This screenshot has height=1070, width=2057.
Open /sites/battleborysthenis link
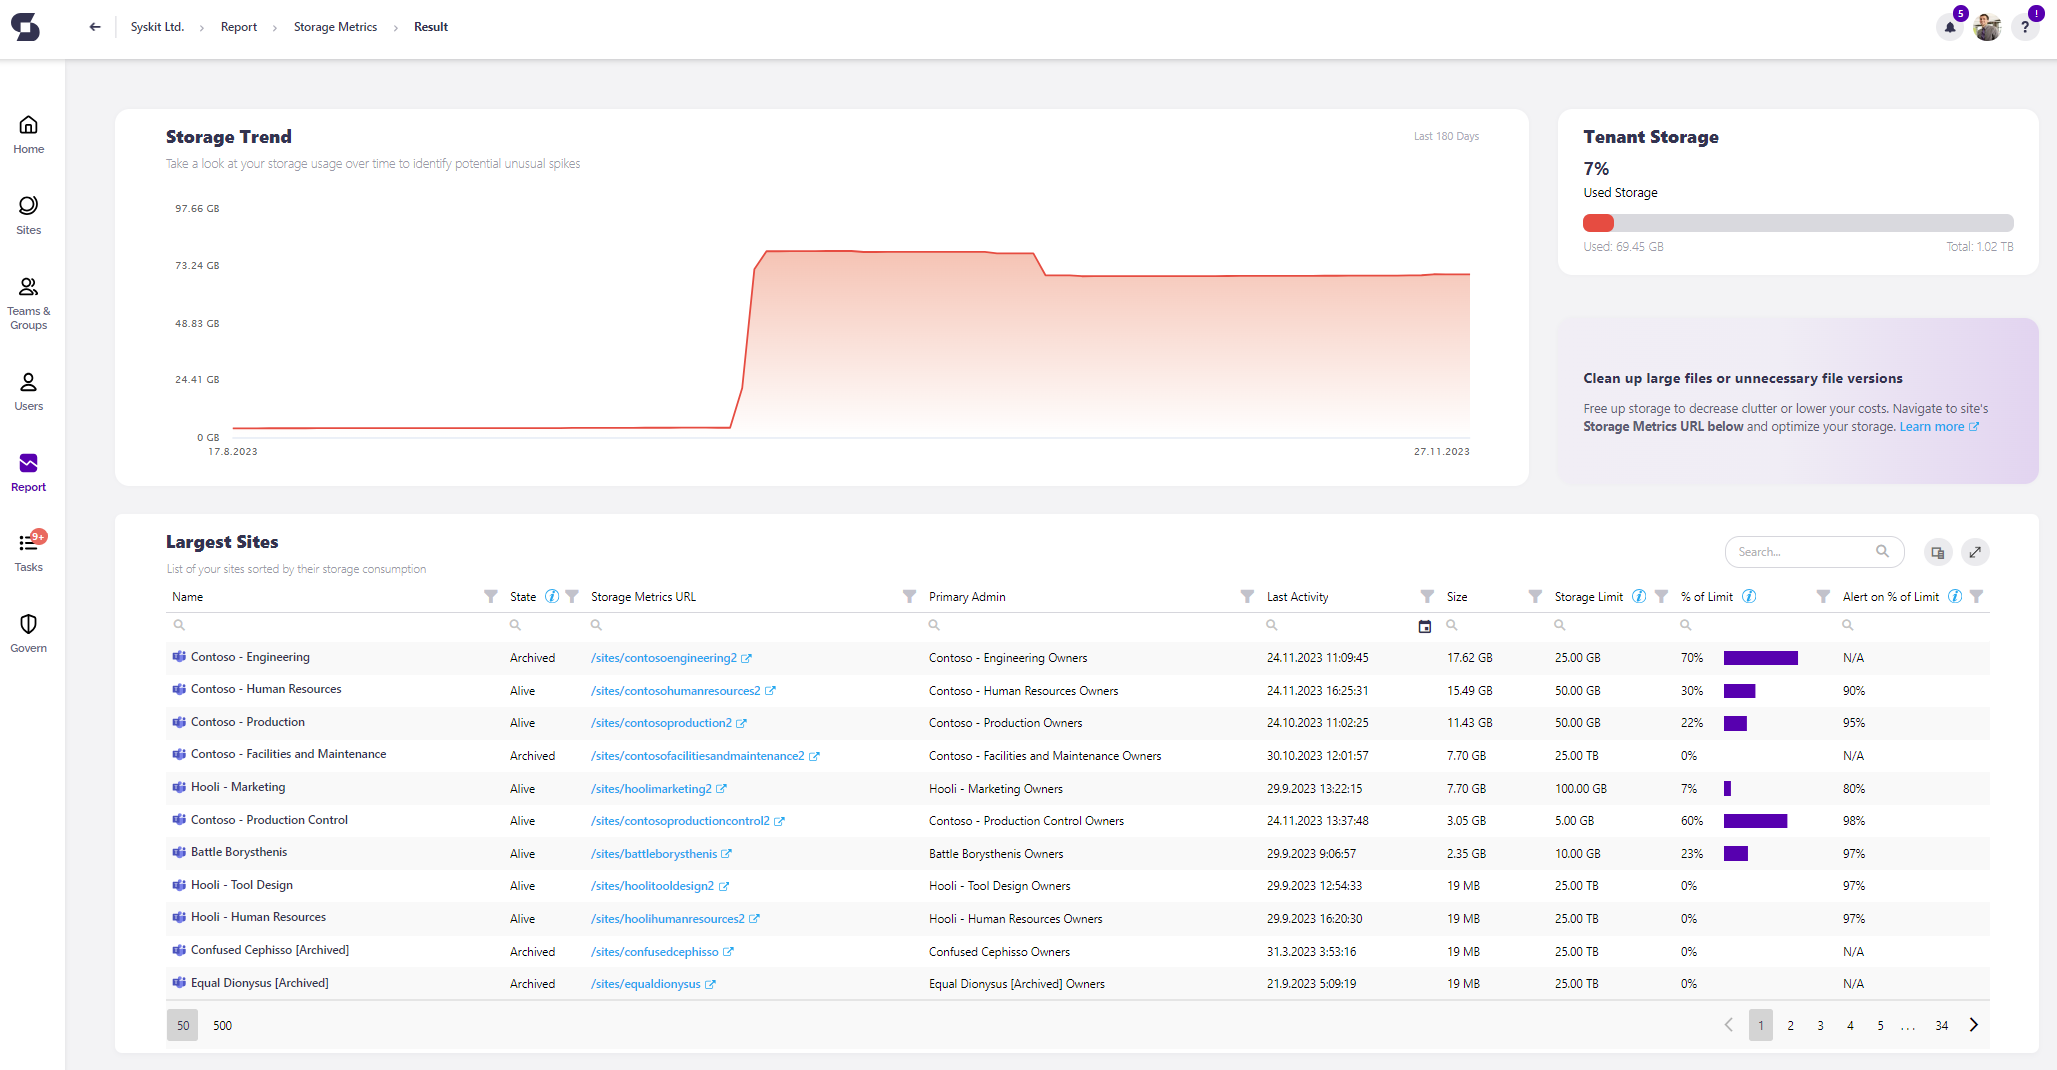tap(654, 854)
